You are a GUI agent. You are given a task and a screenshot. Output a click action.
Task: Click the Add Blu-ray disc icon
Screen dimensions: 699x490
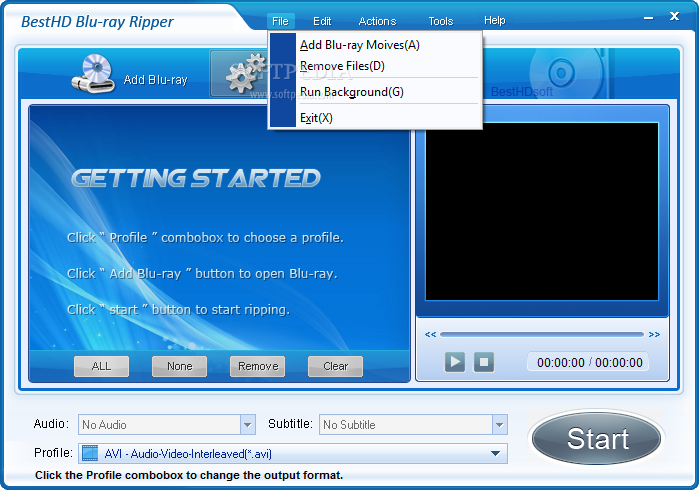point(94,74)
